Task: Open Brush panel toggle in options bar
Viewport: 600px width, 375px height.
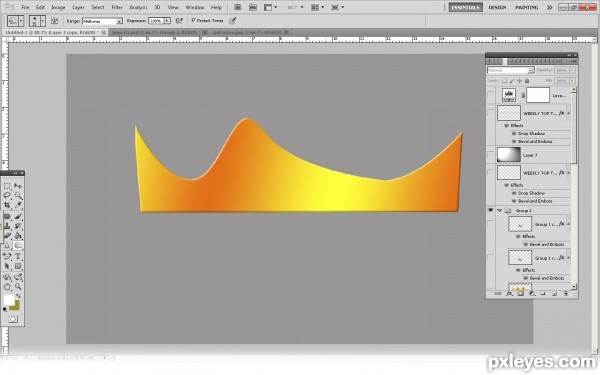Action: 54,21
